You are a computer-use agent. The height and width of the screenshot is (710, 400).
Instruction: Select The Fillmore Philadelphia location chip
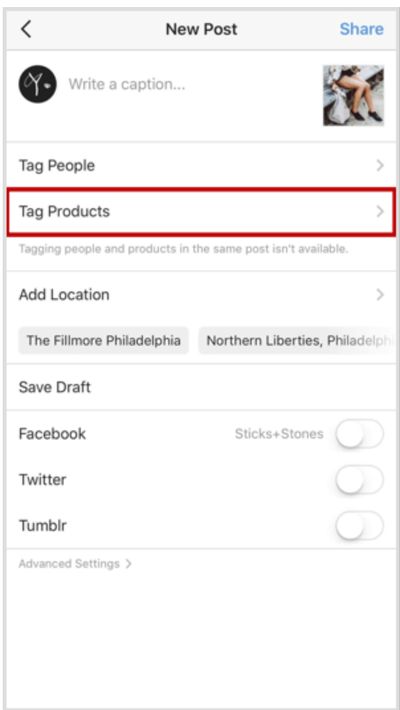pos(103,341)
